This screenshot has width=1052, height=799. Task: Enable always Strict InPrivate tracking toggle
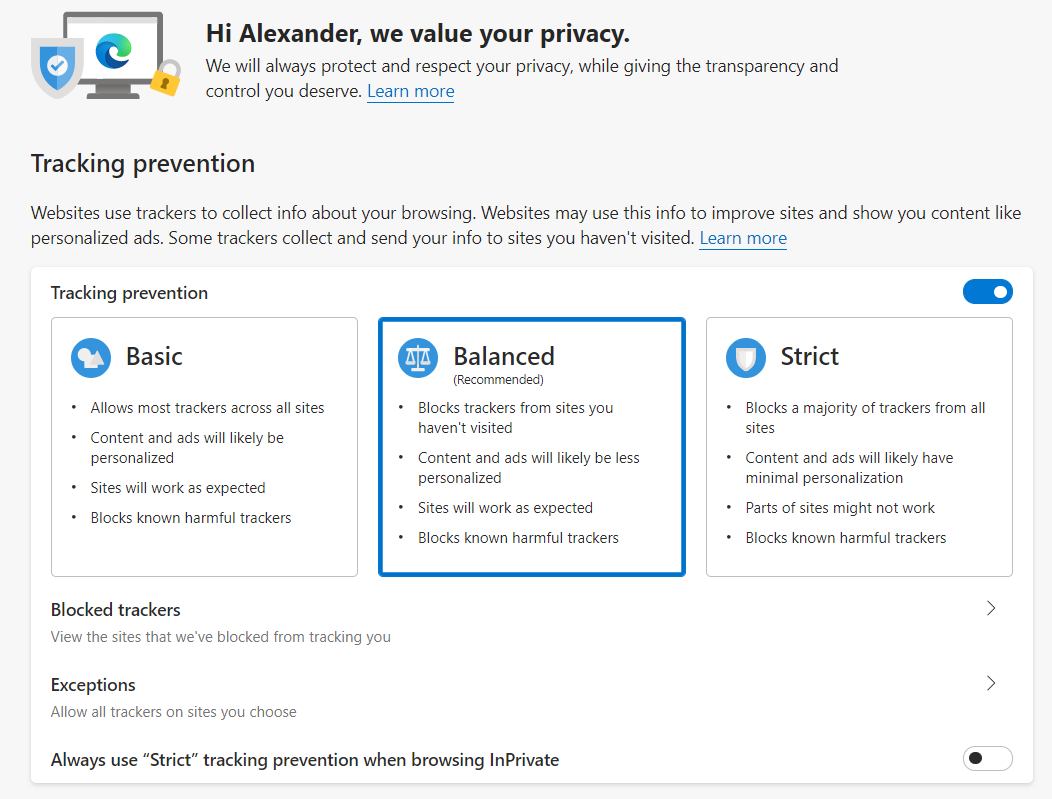point(988,758)
